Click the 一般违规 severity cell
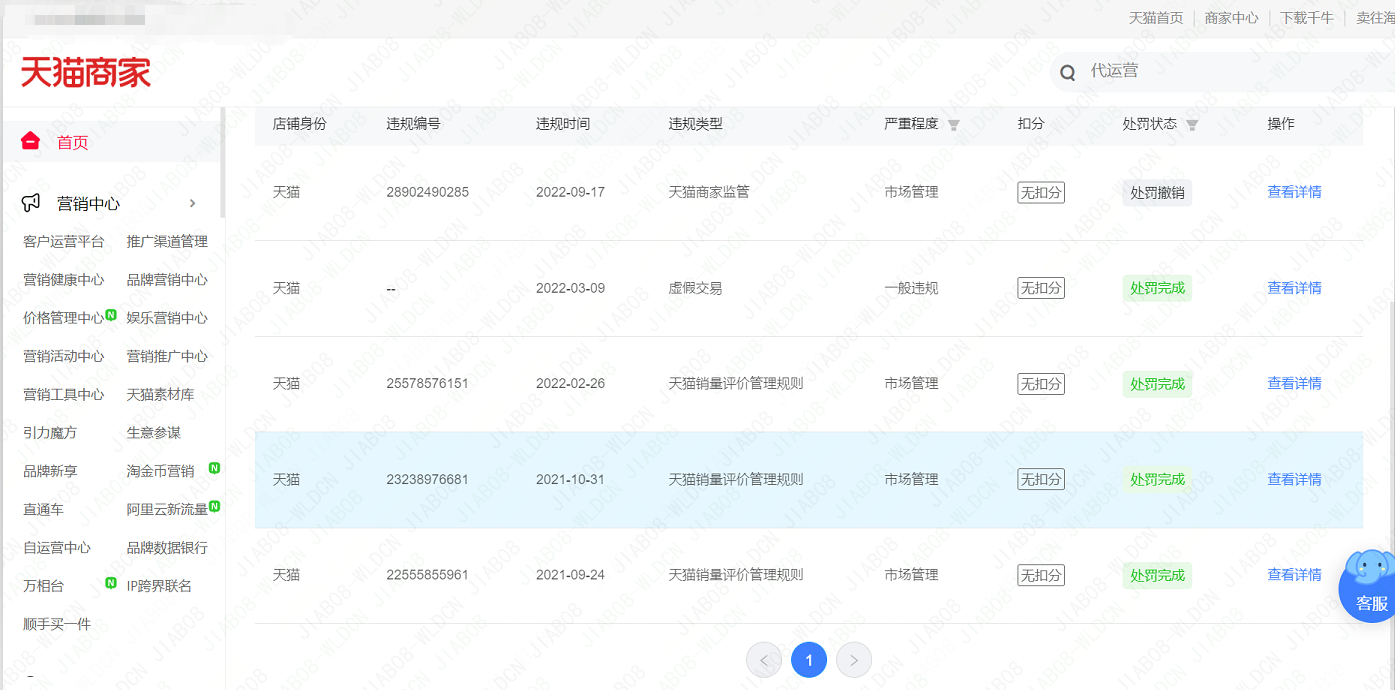1395x690 pixels. 911,288
